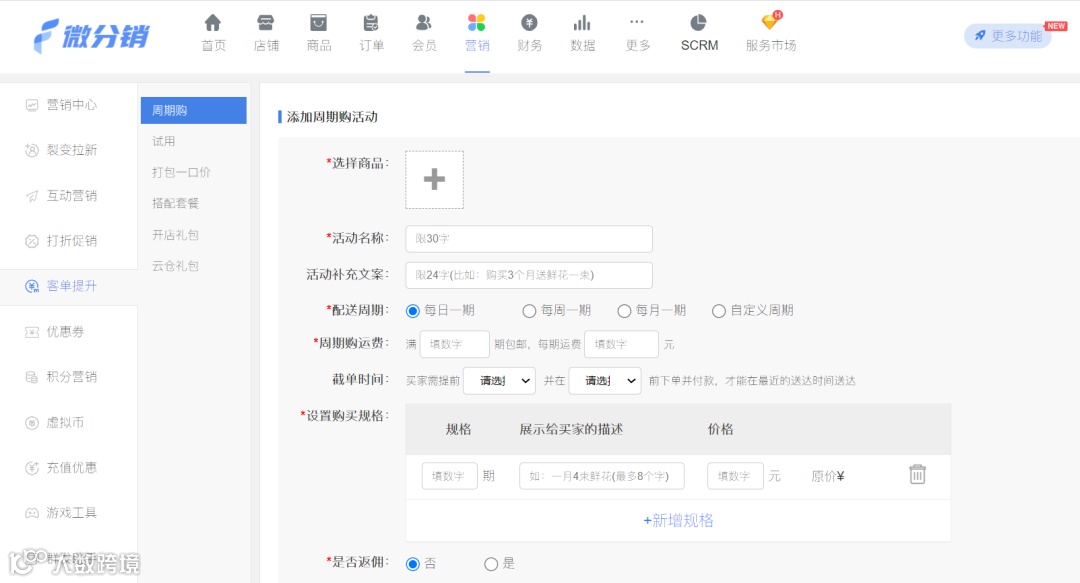Open the 数据 data chart icon
The height and width of the screenshot is (583, 1080).
click(582, 23)
